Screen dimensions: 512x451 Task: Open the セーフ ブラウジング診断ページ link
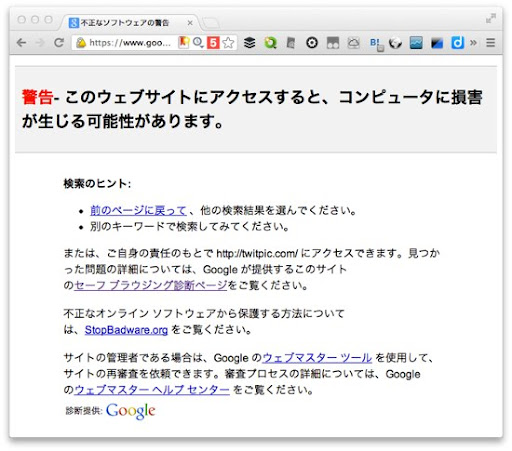(151, 285)
